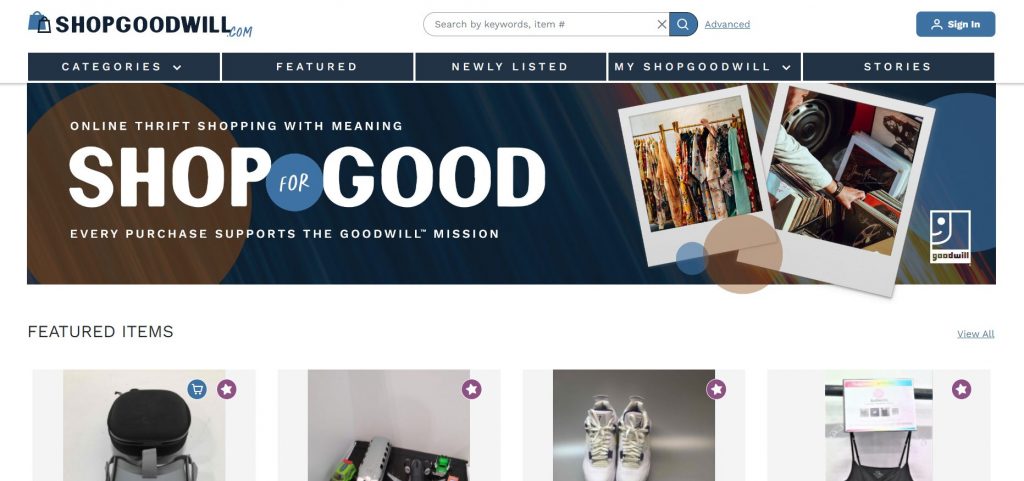1024x481 pixels.
Task: Click the Goodwill smiling face logo in banner
Action: click(x=950, y=236)
